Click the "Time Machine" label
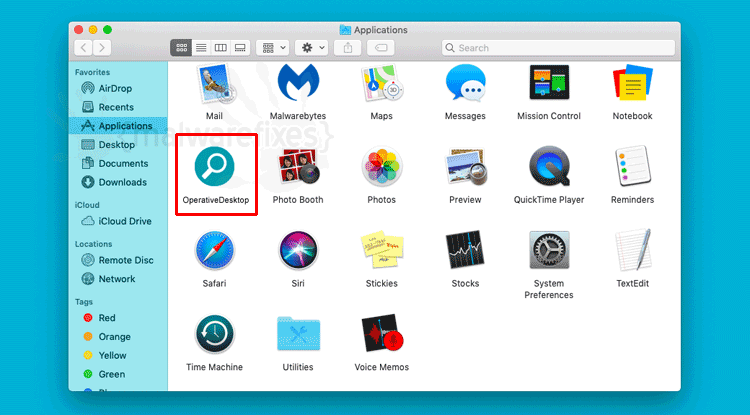750x415 pixels. point(214,367)
